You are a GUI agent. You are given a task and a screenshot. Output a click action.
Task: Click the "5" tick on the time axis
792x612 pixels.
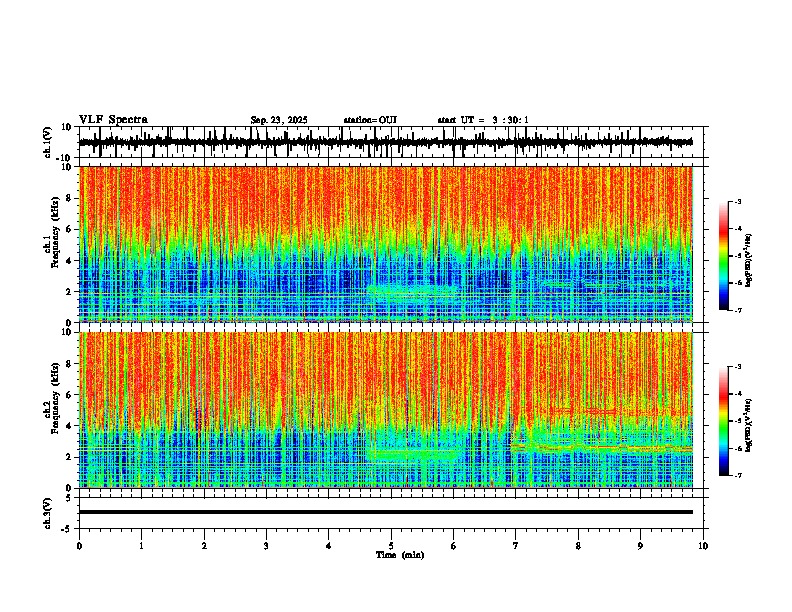click(391, 546)
